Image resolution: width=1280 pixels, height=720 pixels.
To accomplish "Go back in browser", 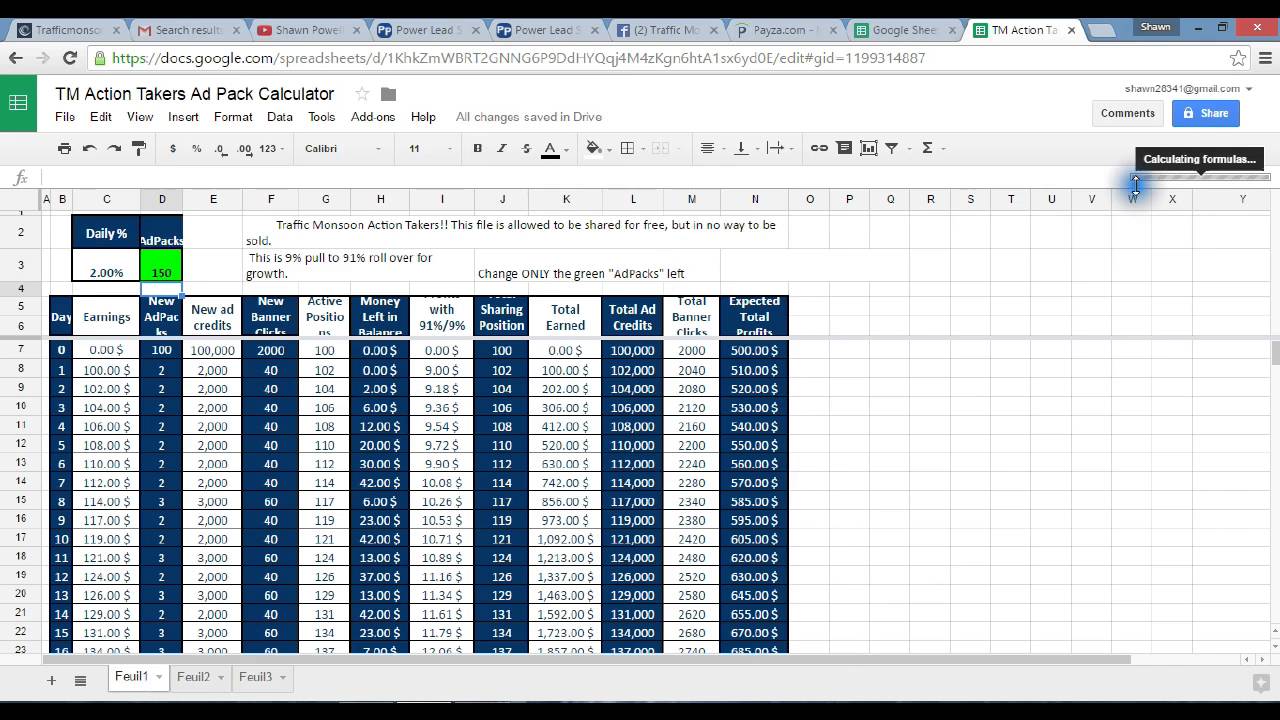I will tap(16, 58).
